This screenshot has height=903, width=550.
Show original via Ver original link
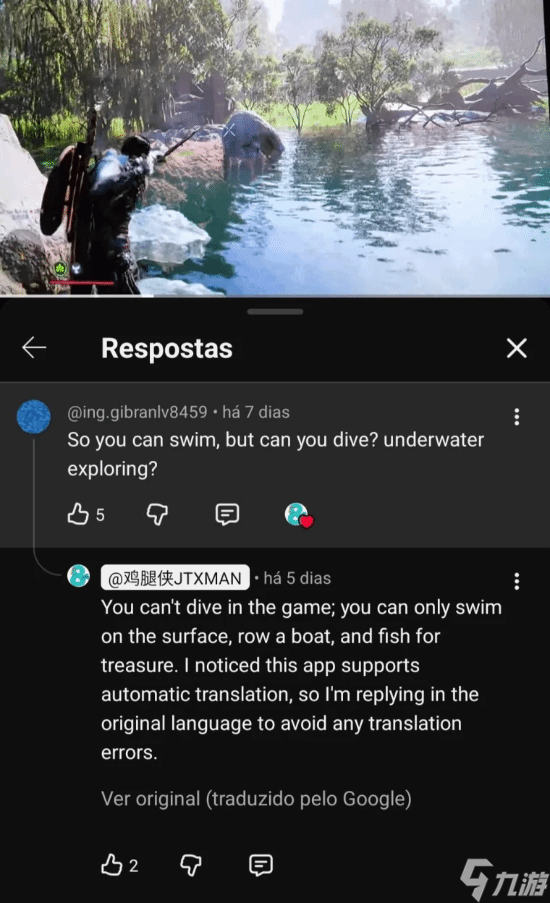pyautogui.click(x=256, y=799)
